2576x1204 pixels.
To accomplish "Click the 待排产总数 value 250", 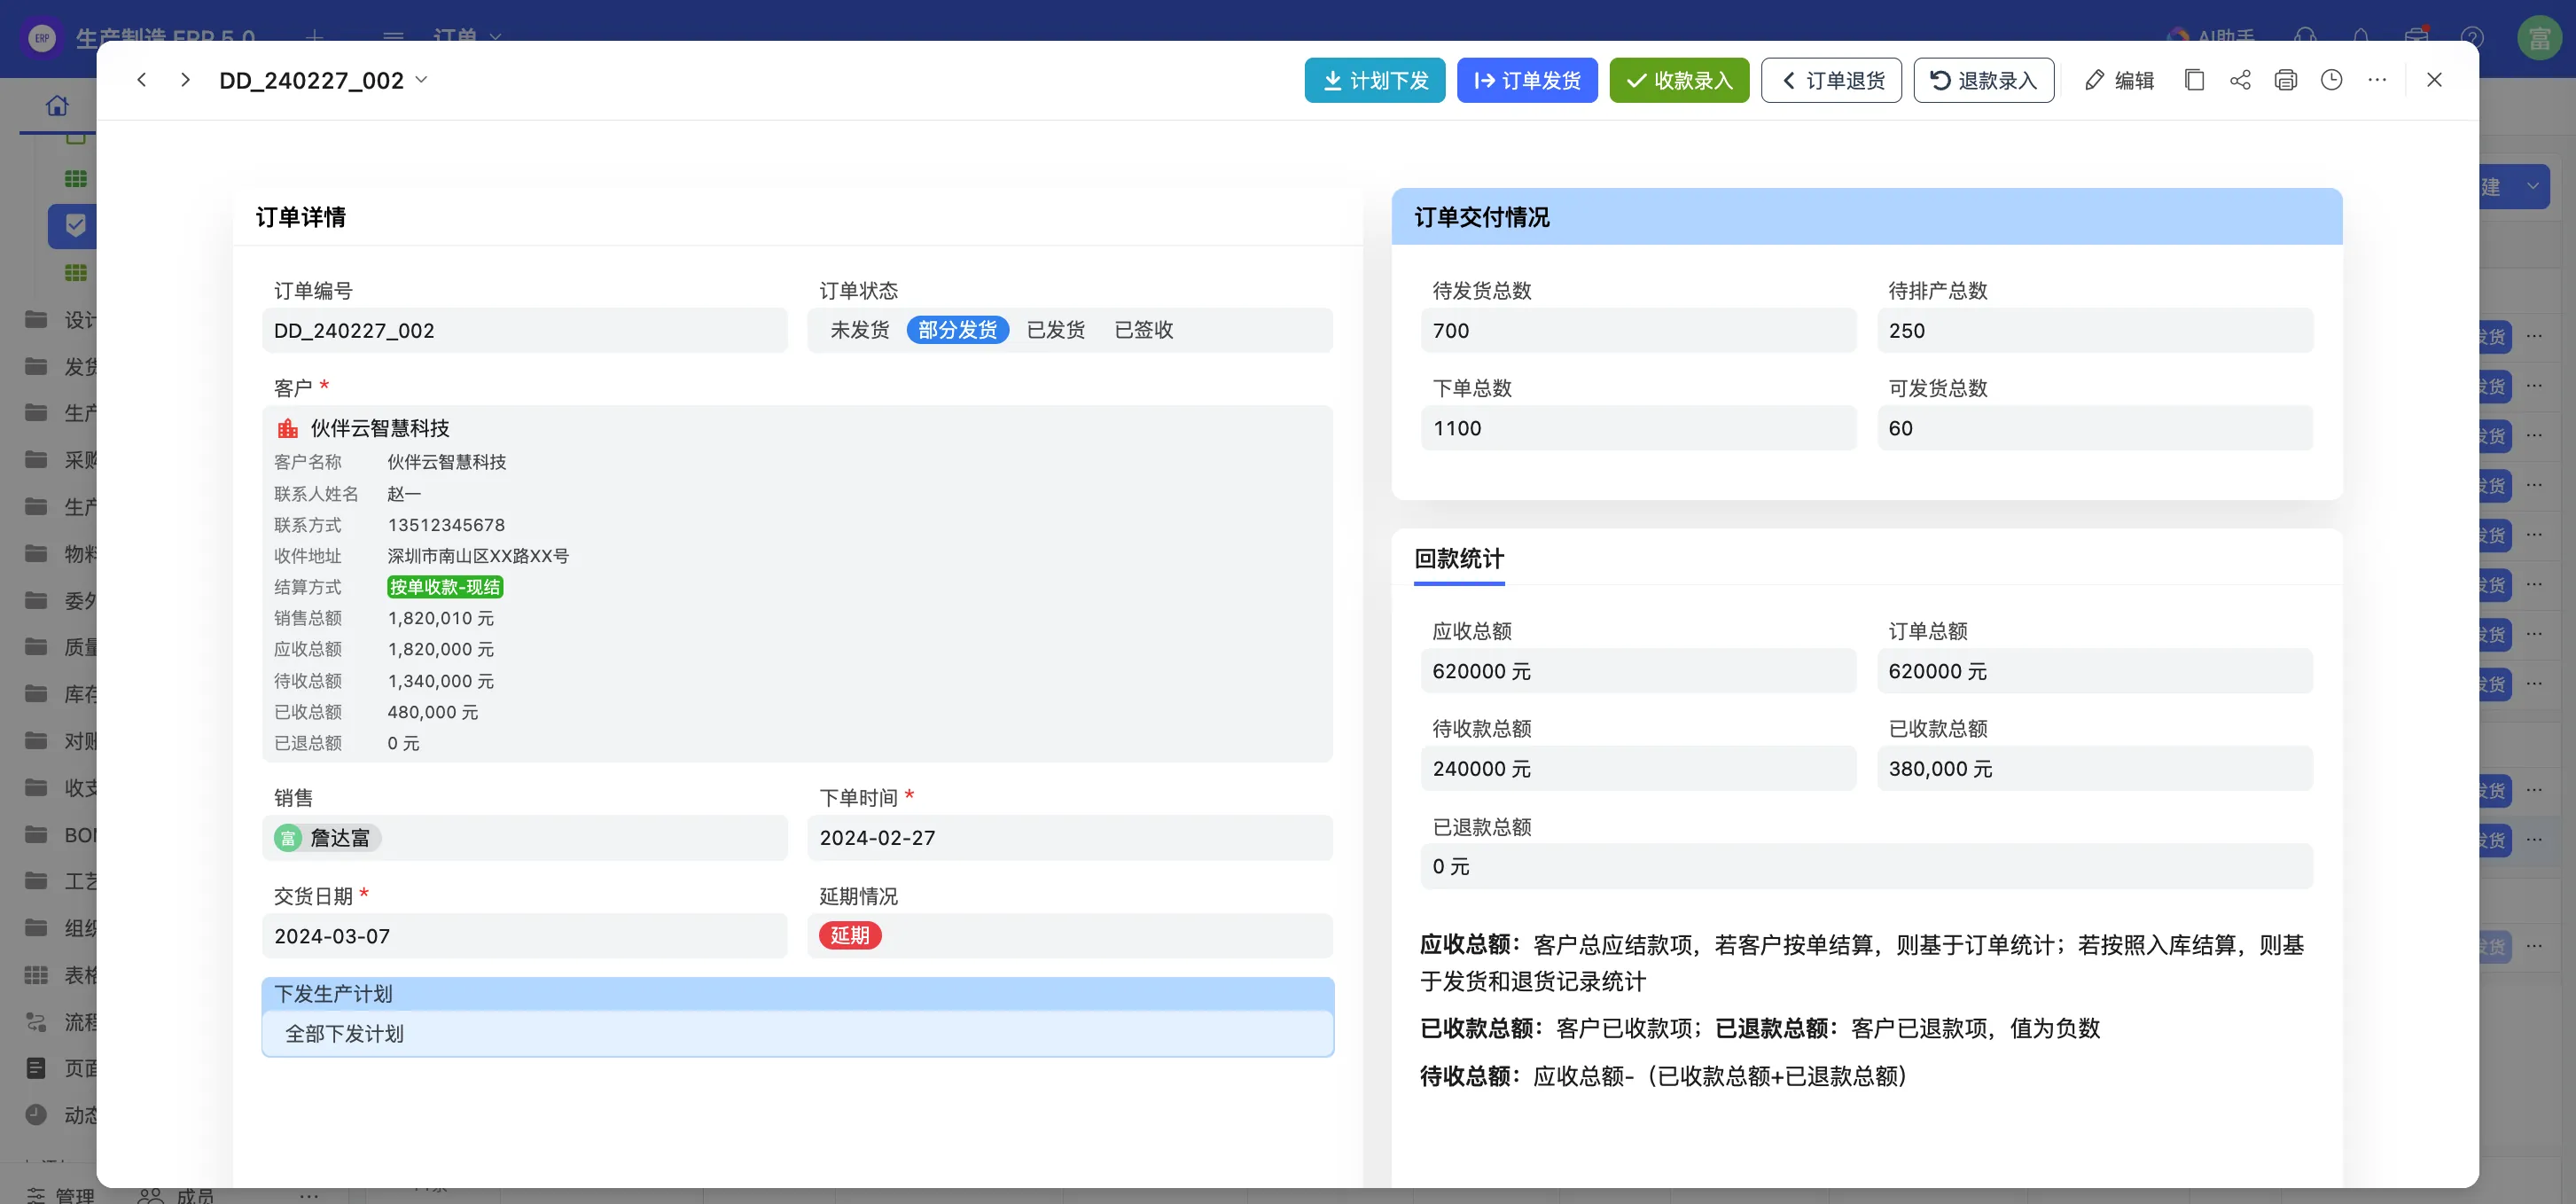I will [2095, 330].
